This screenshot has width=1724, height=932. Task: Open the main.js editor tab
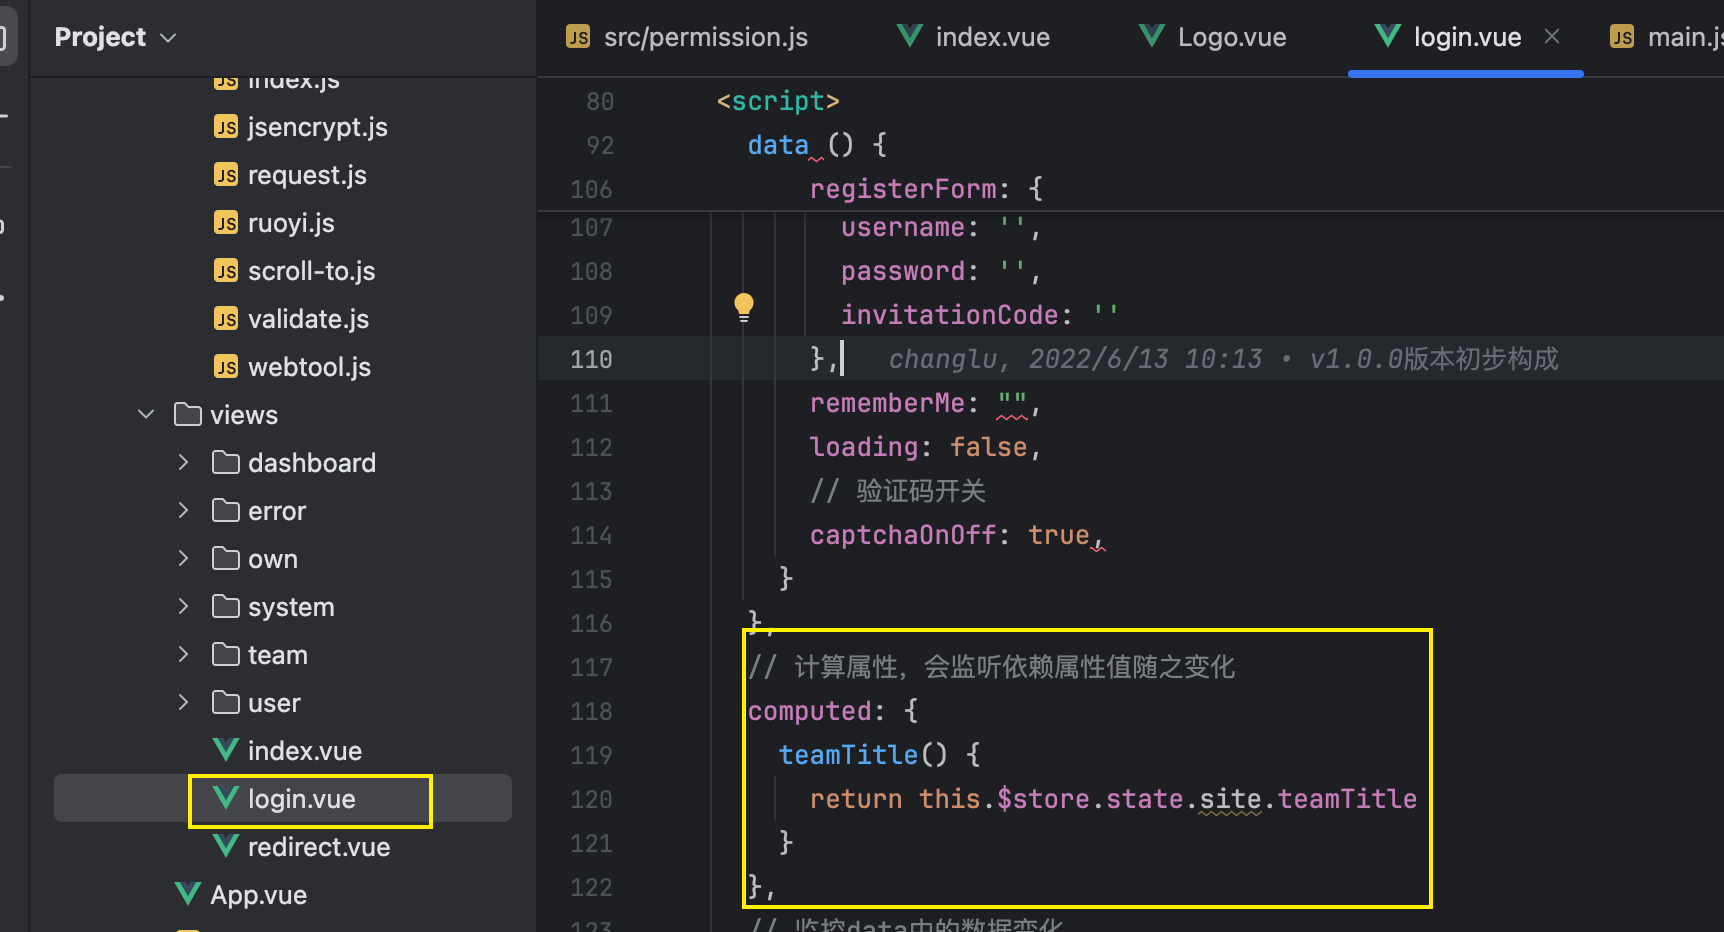click(x=1666, y=37)
